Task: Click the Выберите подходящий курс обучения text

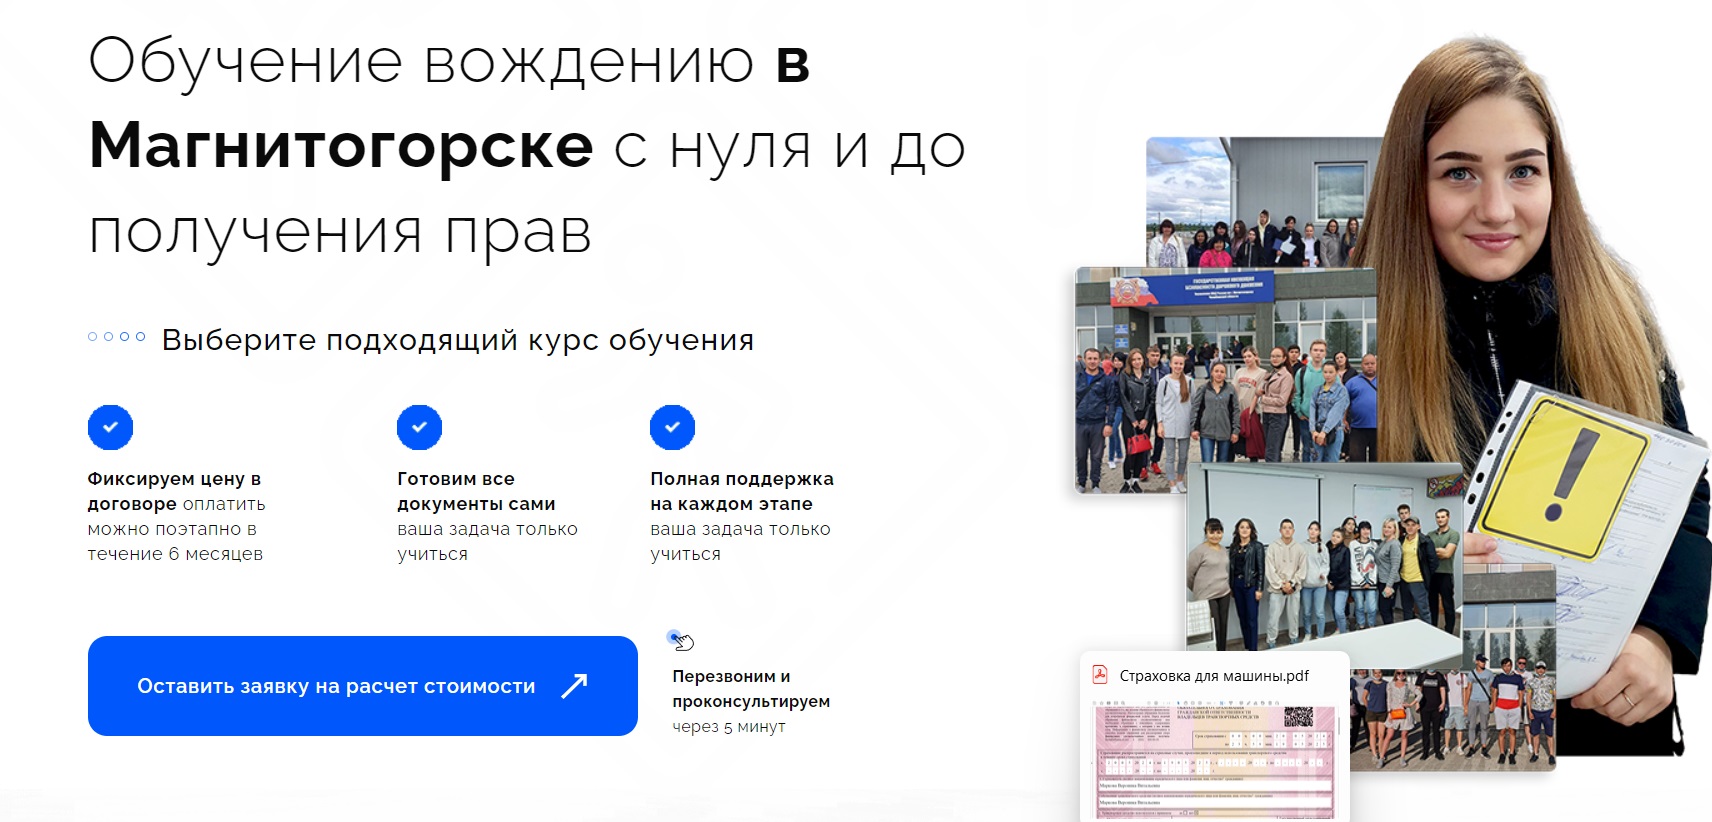Action: [458, 341]
